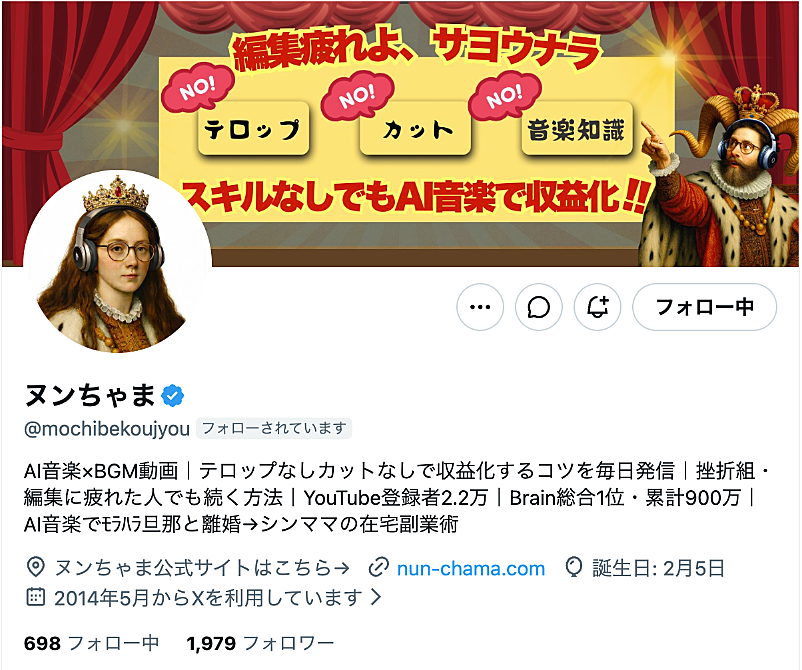Image resolution: width=802 pixels, height=670 pixels.
Task: Click the location pin icon
Action: pos(35,568)
